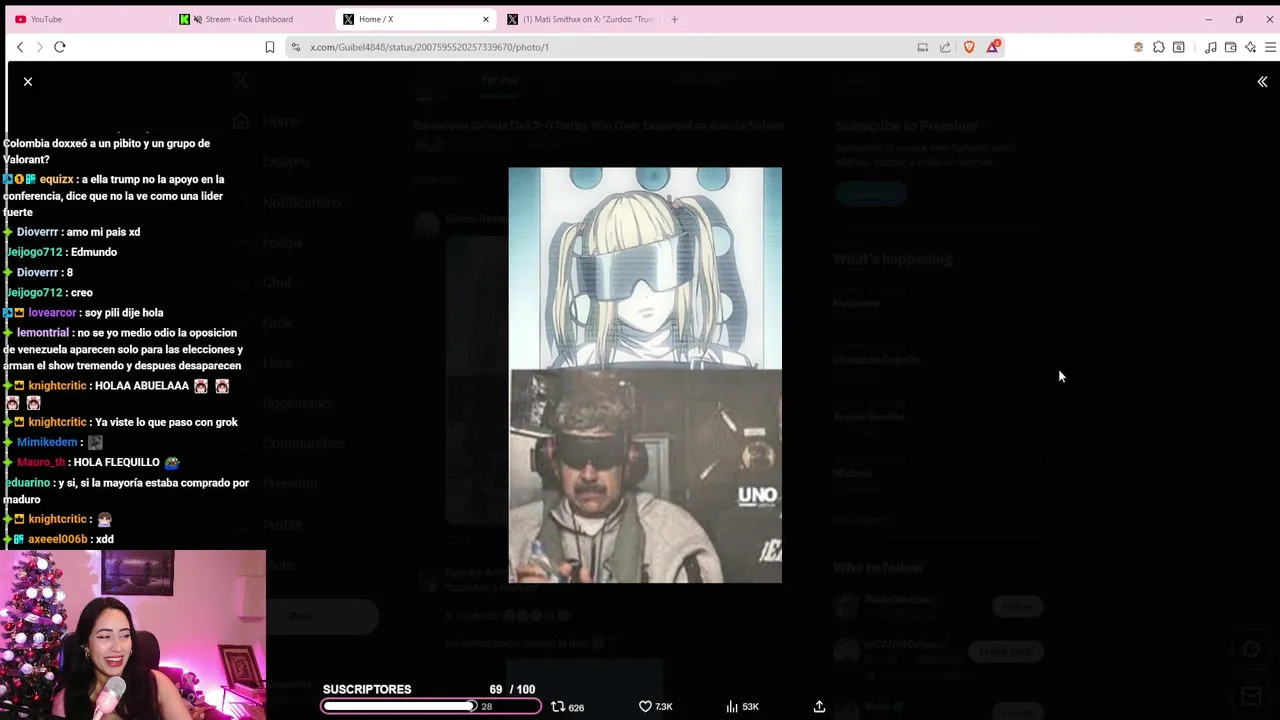Click chat username axeeel006b

coord(58,539)
